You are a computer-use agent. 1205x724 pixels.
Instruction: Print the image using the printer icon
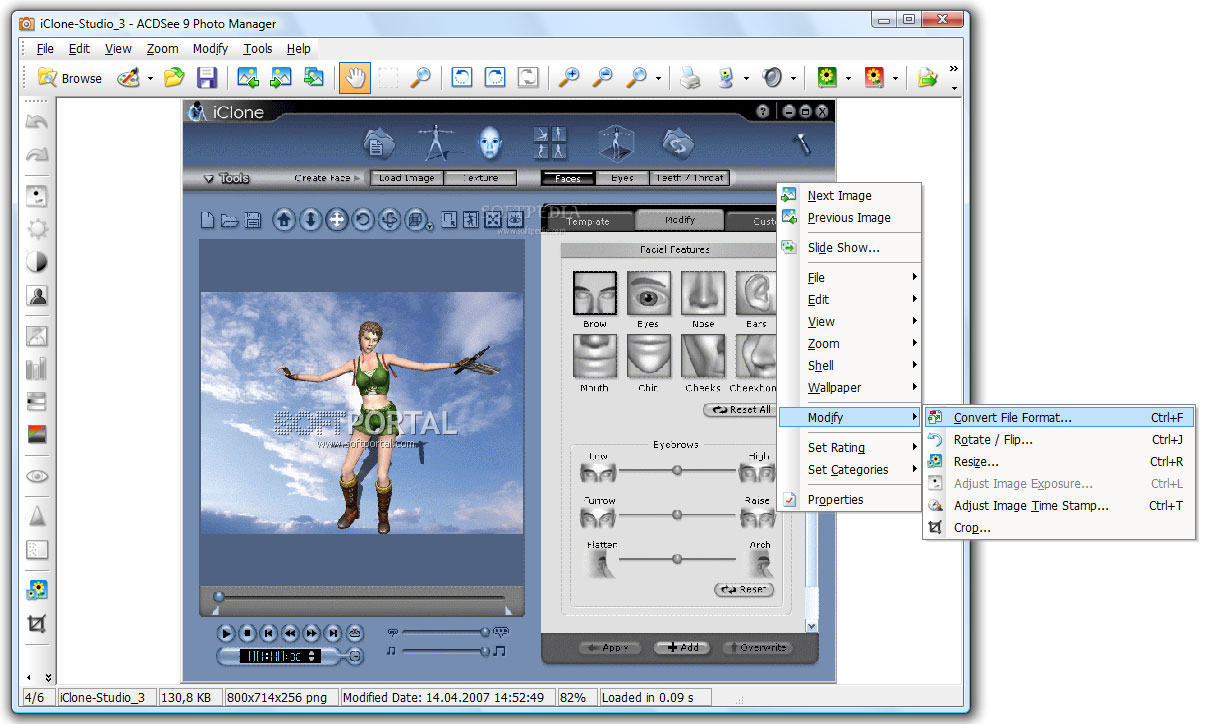click(691, 78)
